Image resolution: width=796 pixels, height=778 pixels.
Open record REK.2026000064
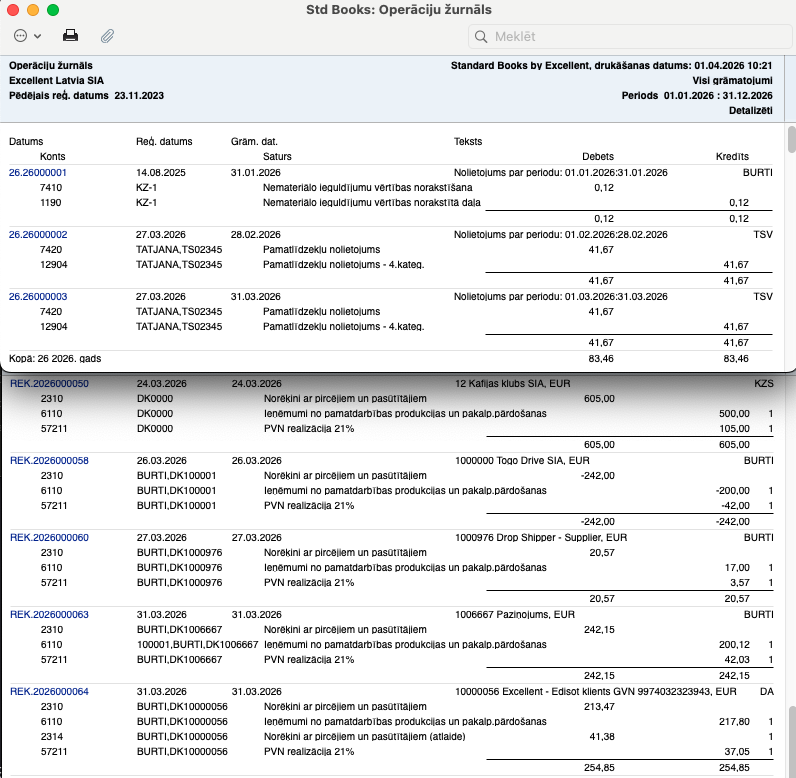(x=49, y=691)
